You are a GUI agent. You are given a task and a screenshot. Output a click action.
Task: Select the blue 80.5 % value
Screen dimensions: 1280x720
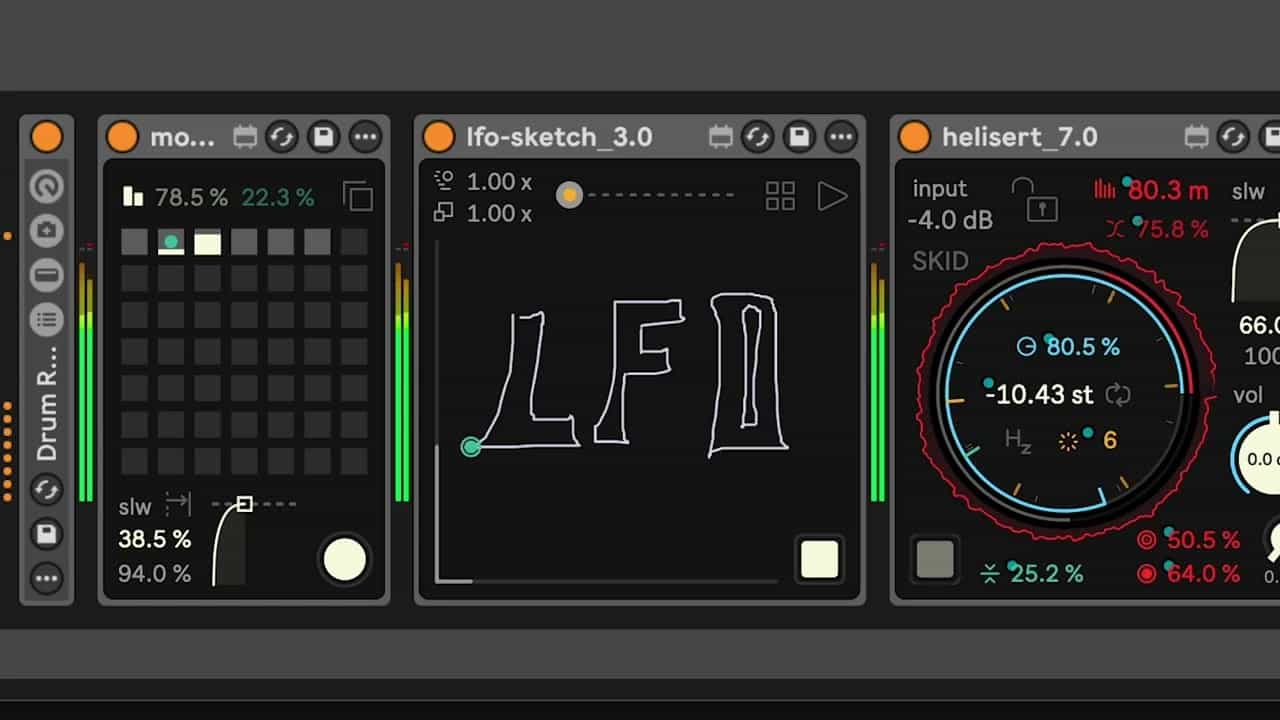click(1083, 347)
